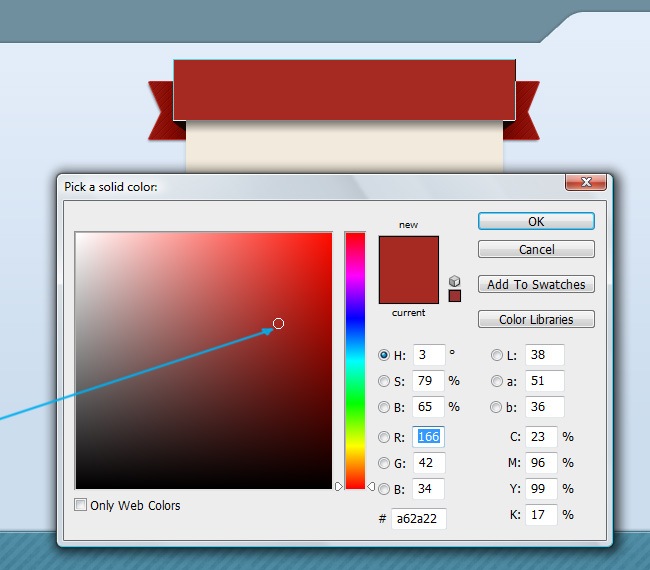The width and height of the screenshot is (650, 570).
Task: Click the hex field a62a22
Action: click(x=419, y=519)
